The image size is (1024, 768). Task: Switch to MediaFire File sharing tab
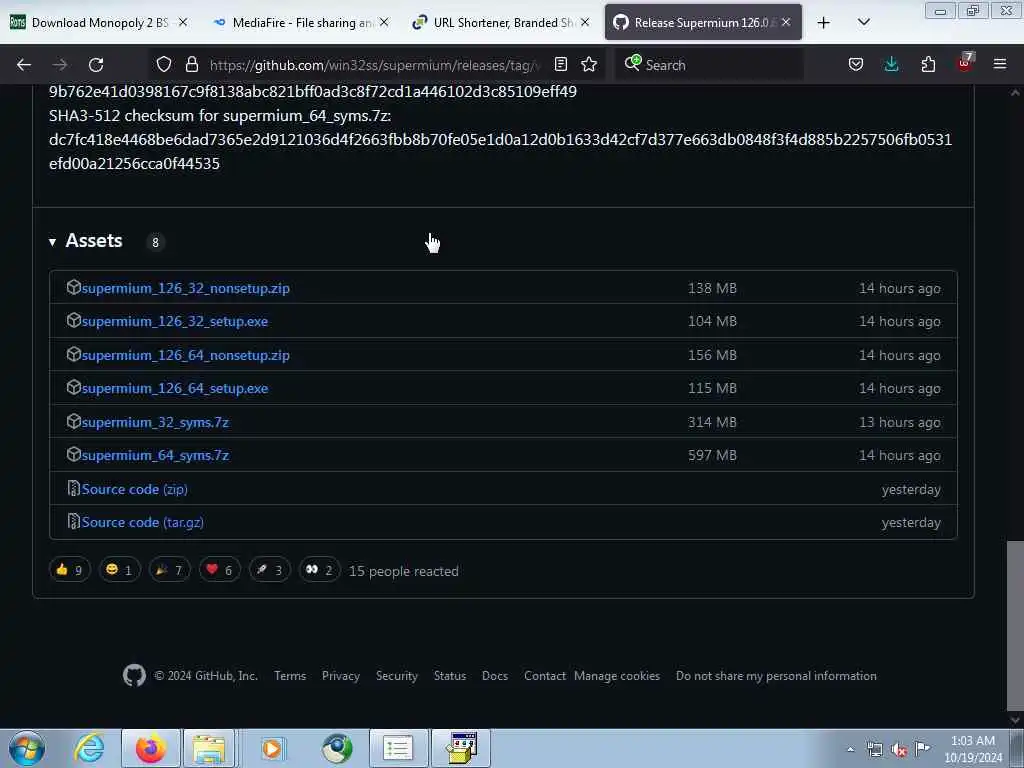[x=300, y=23]
